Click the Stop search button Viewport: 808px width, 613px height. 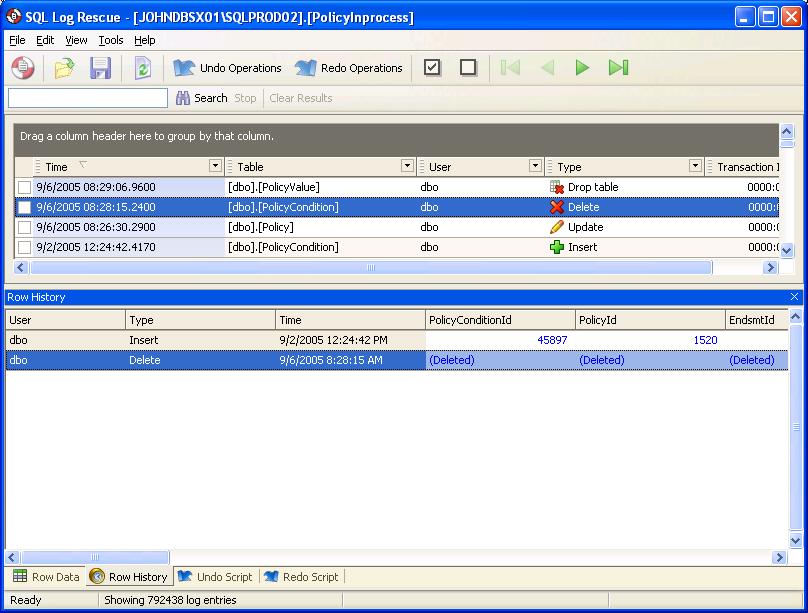(245, 98)
